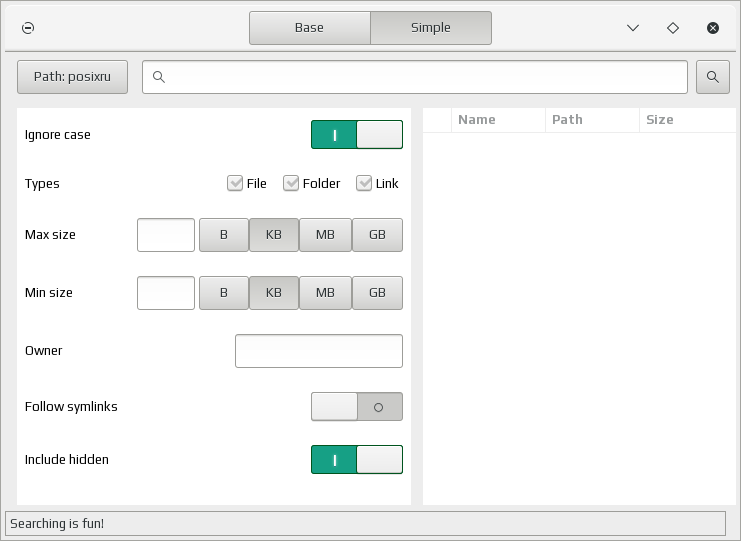Toggle the Ignore case switch

tap(357, 135)
